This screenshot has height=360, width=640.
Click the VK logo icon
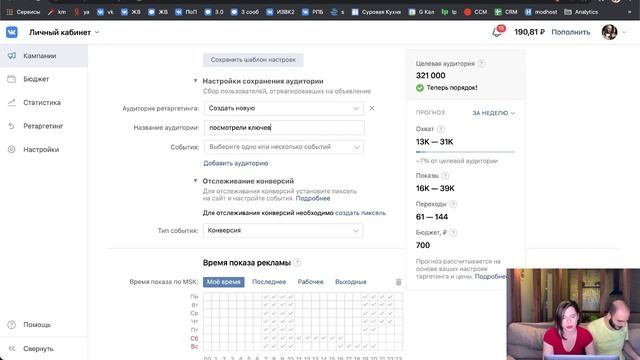tap(12, 32)
